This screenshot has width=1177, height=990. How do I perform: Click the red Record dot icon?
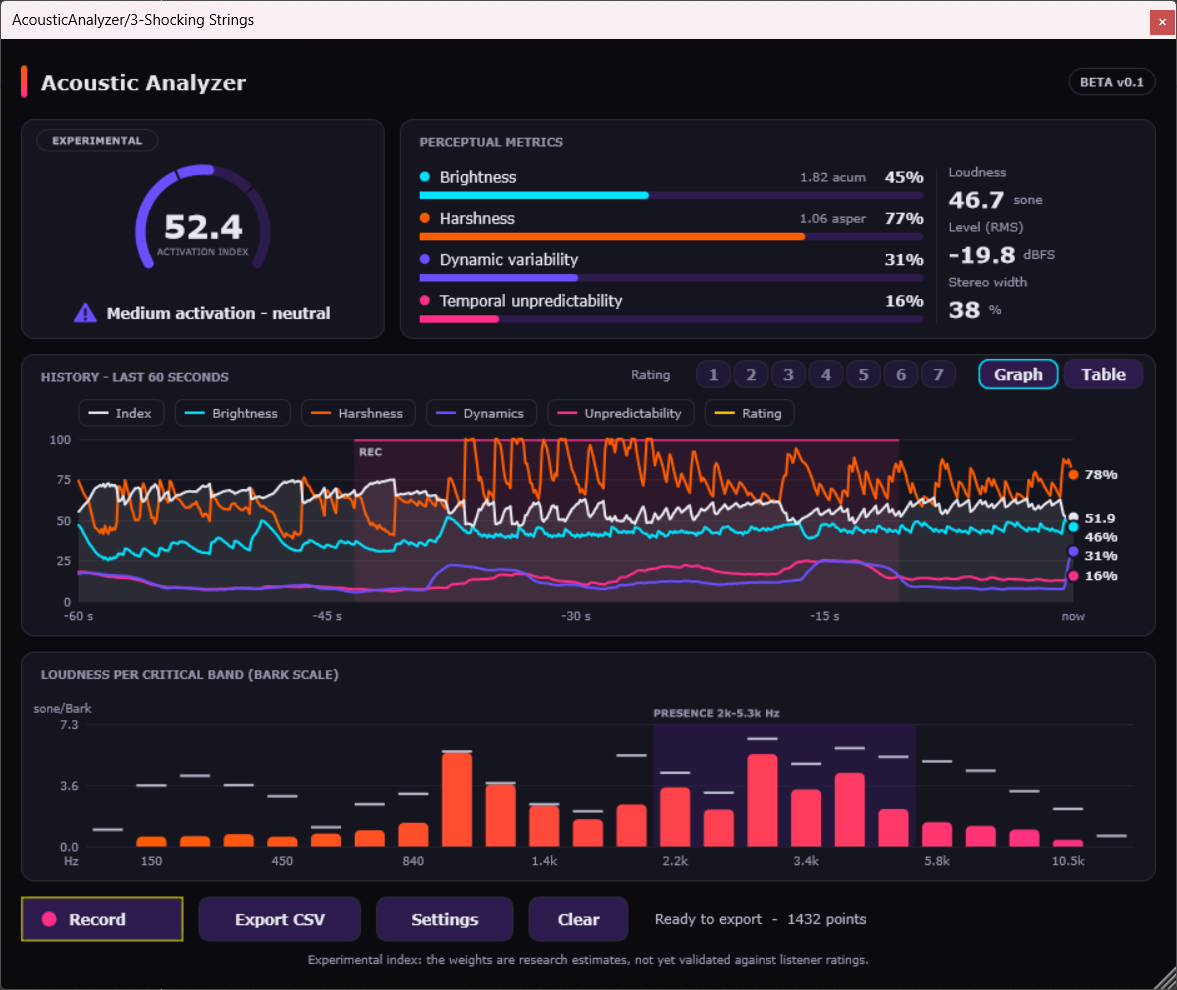pyautogui.click(x=50, y=919)
